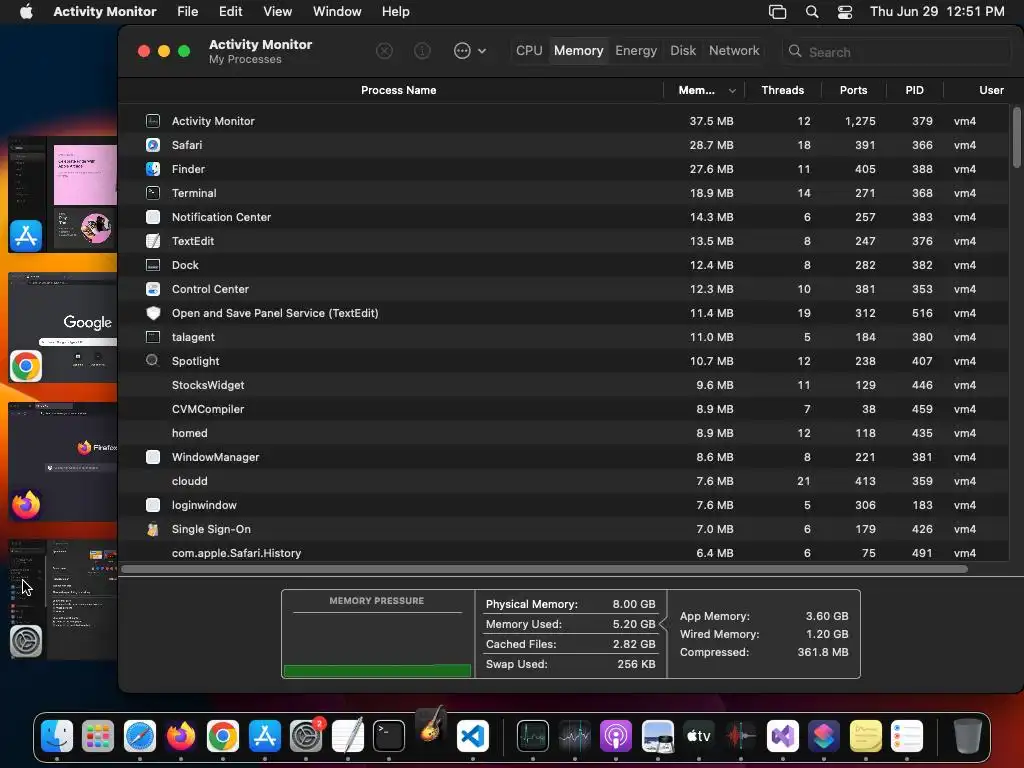Open Visual Studio Code from the Dock
1024x768 pixels.
(x=472, y=736)
